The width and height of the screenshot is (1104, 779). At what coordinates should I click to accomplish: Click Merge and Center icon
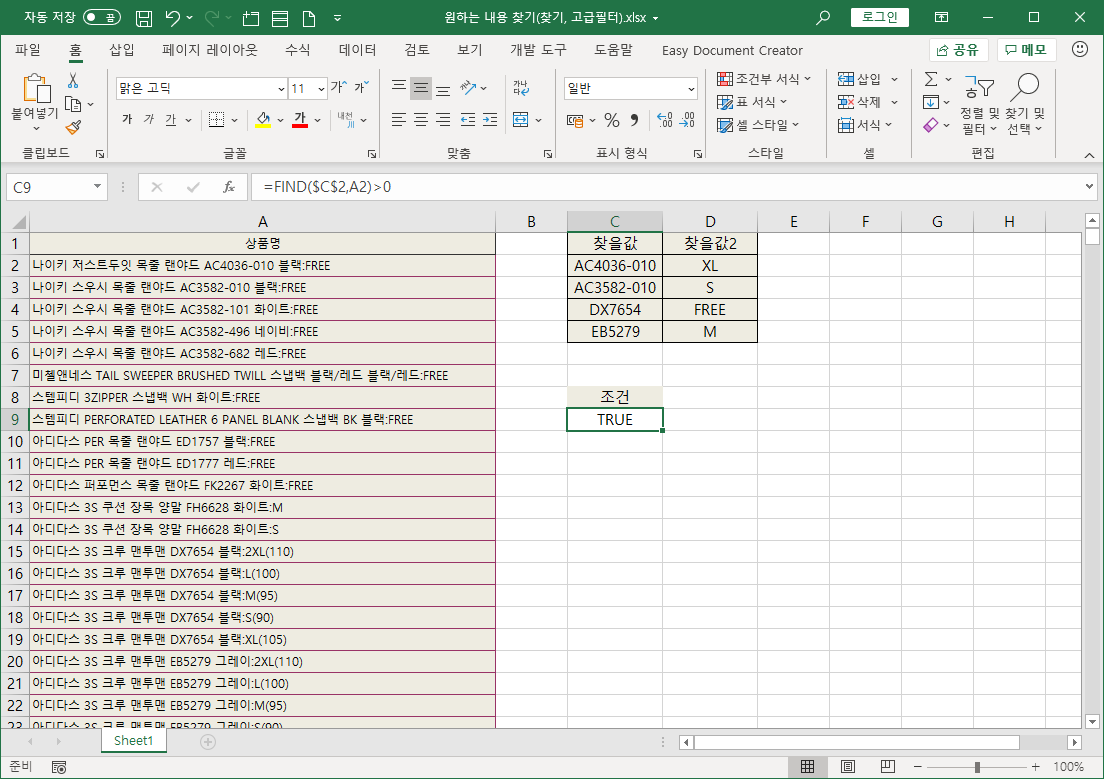pos(521,120)
